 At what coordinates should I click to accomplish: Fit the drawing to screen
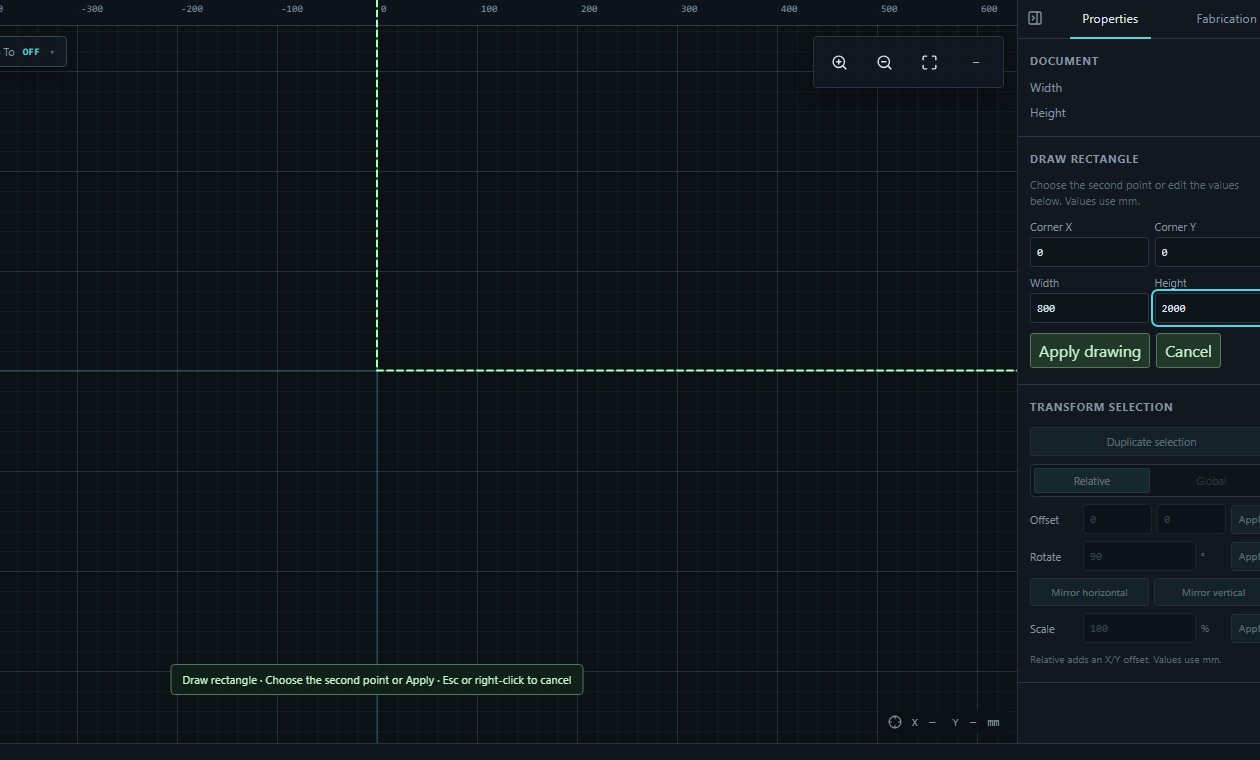coord(929,62)
